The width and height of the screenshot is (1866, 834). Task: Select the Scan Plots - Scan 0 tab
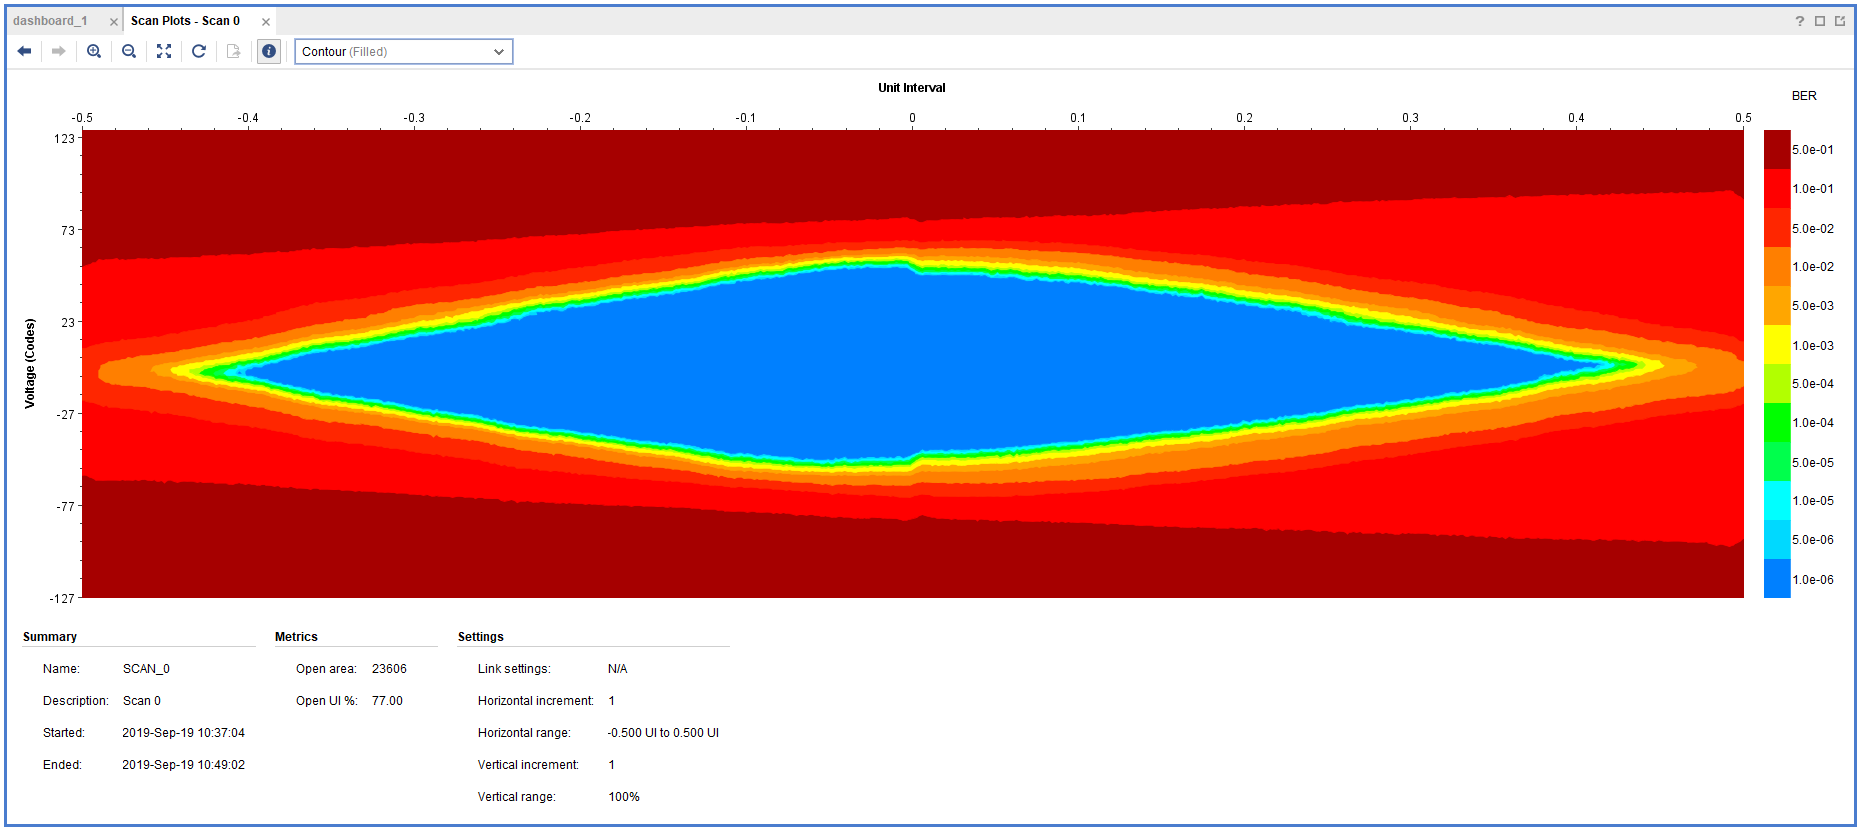185,21
